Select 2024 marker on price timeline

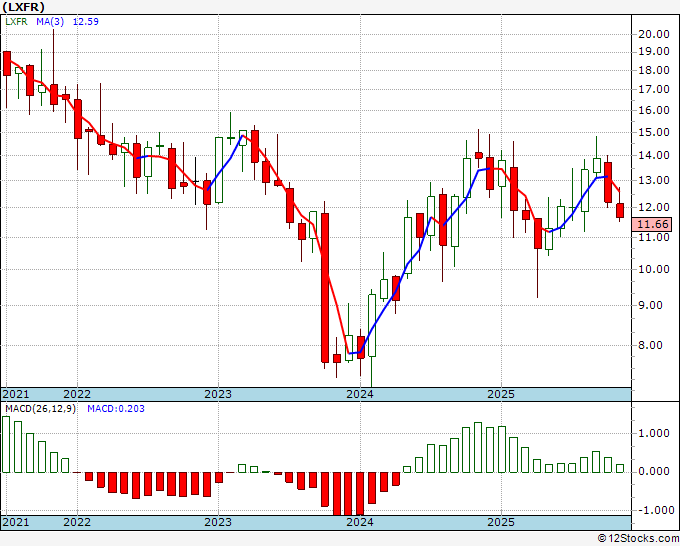(x=359, y=394)
